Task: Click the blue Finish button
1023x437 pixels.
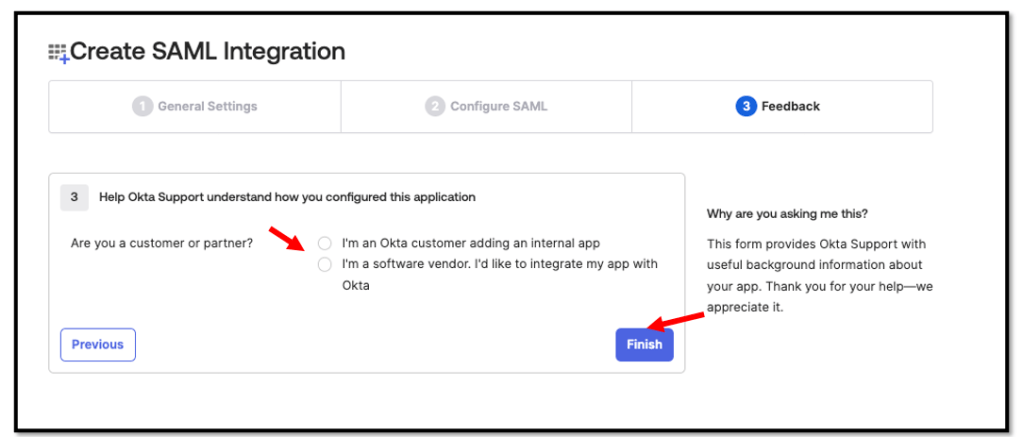Action: 644,344
